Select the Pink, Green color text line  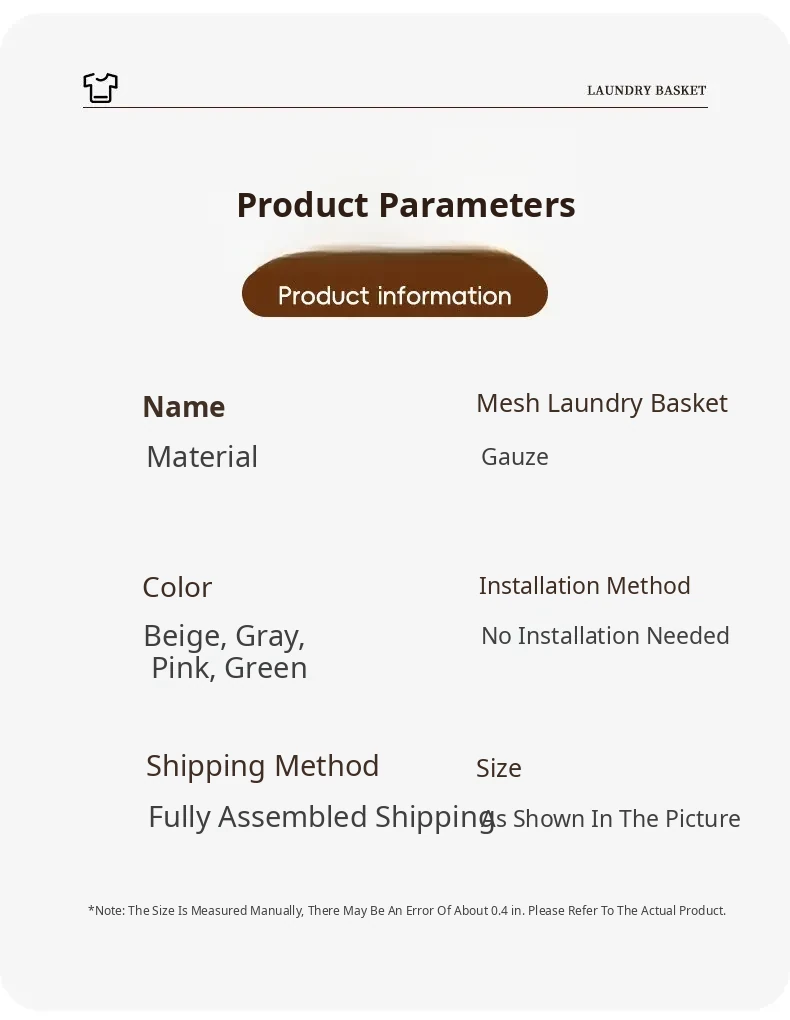click(229, 668)
